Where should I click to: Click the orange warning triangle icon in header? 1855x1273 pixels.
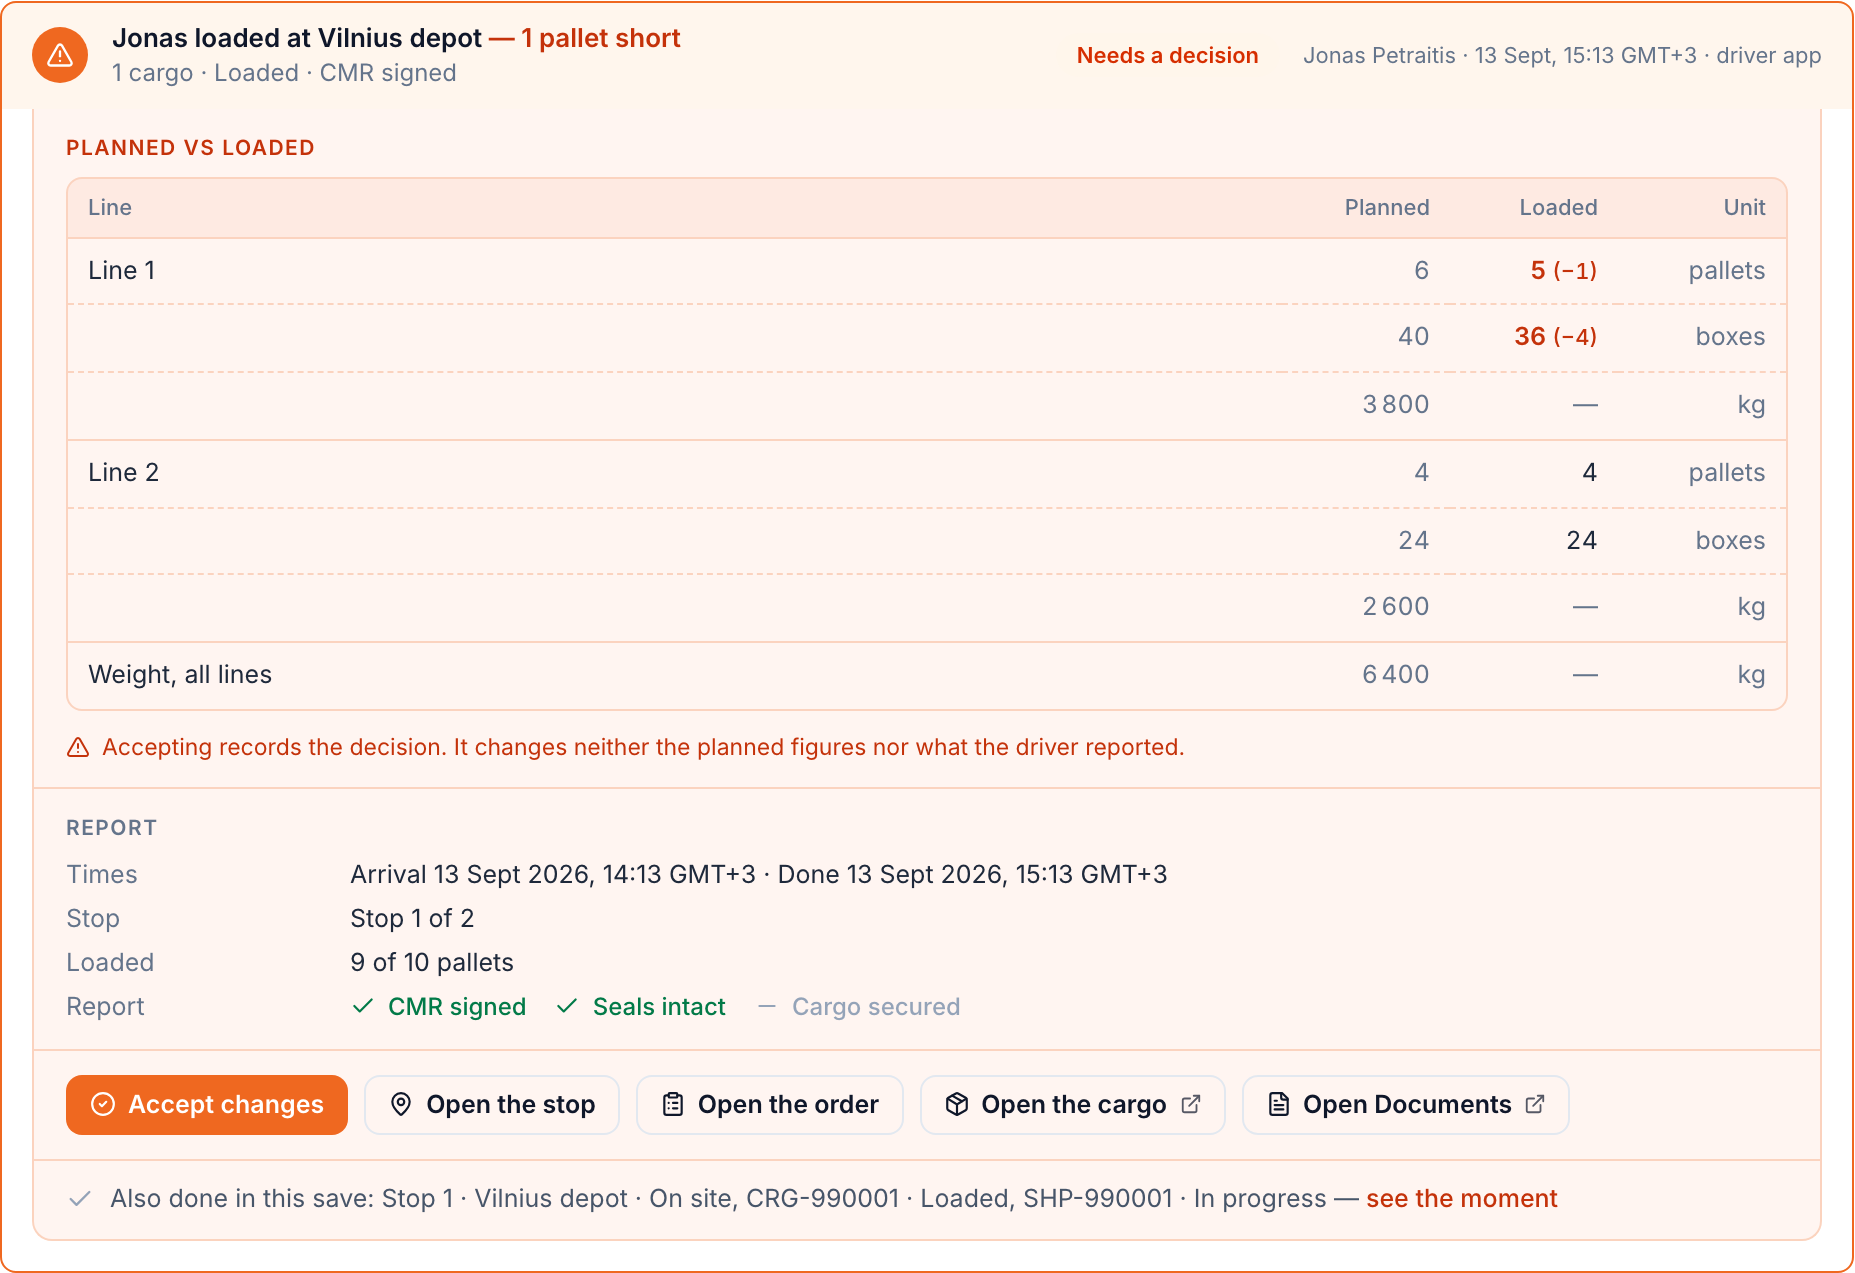60,55
